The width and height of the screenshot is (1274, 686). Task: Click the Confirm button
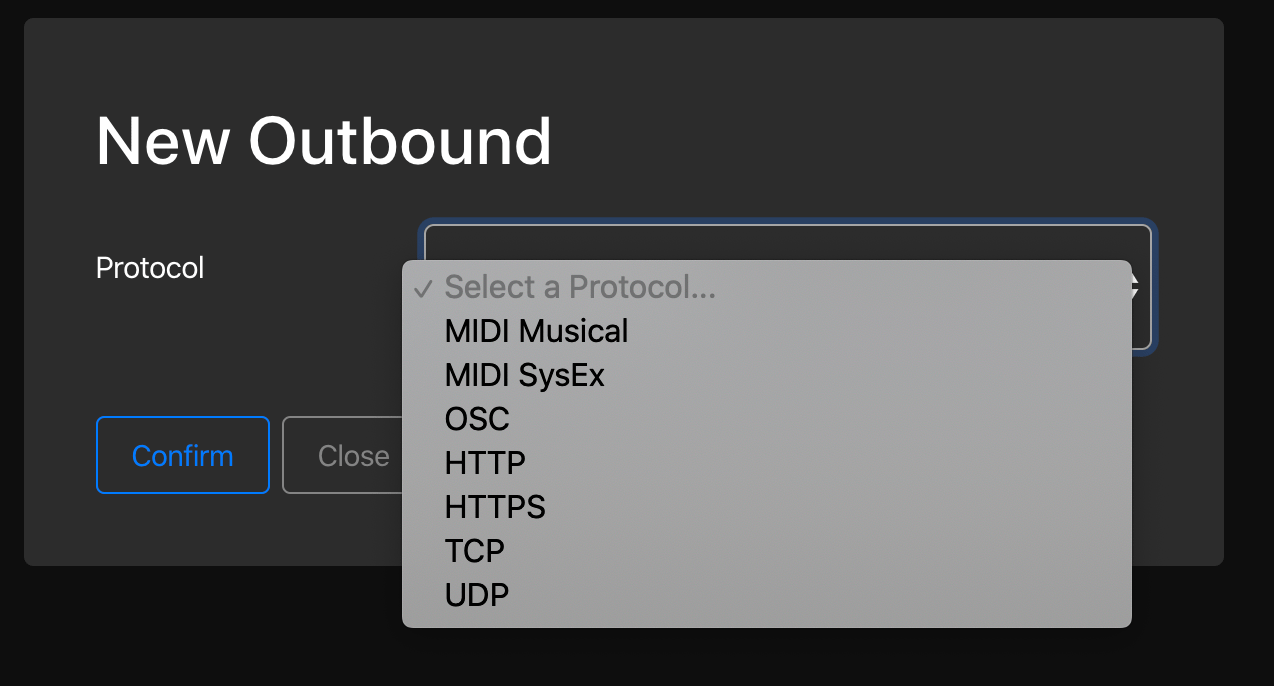point(183,456)
